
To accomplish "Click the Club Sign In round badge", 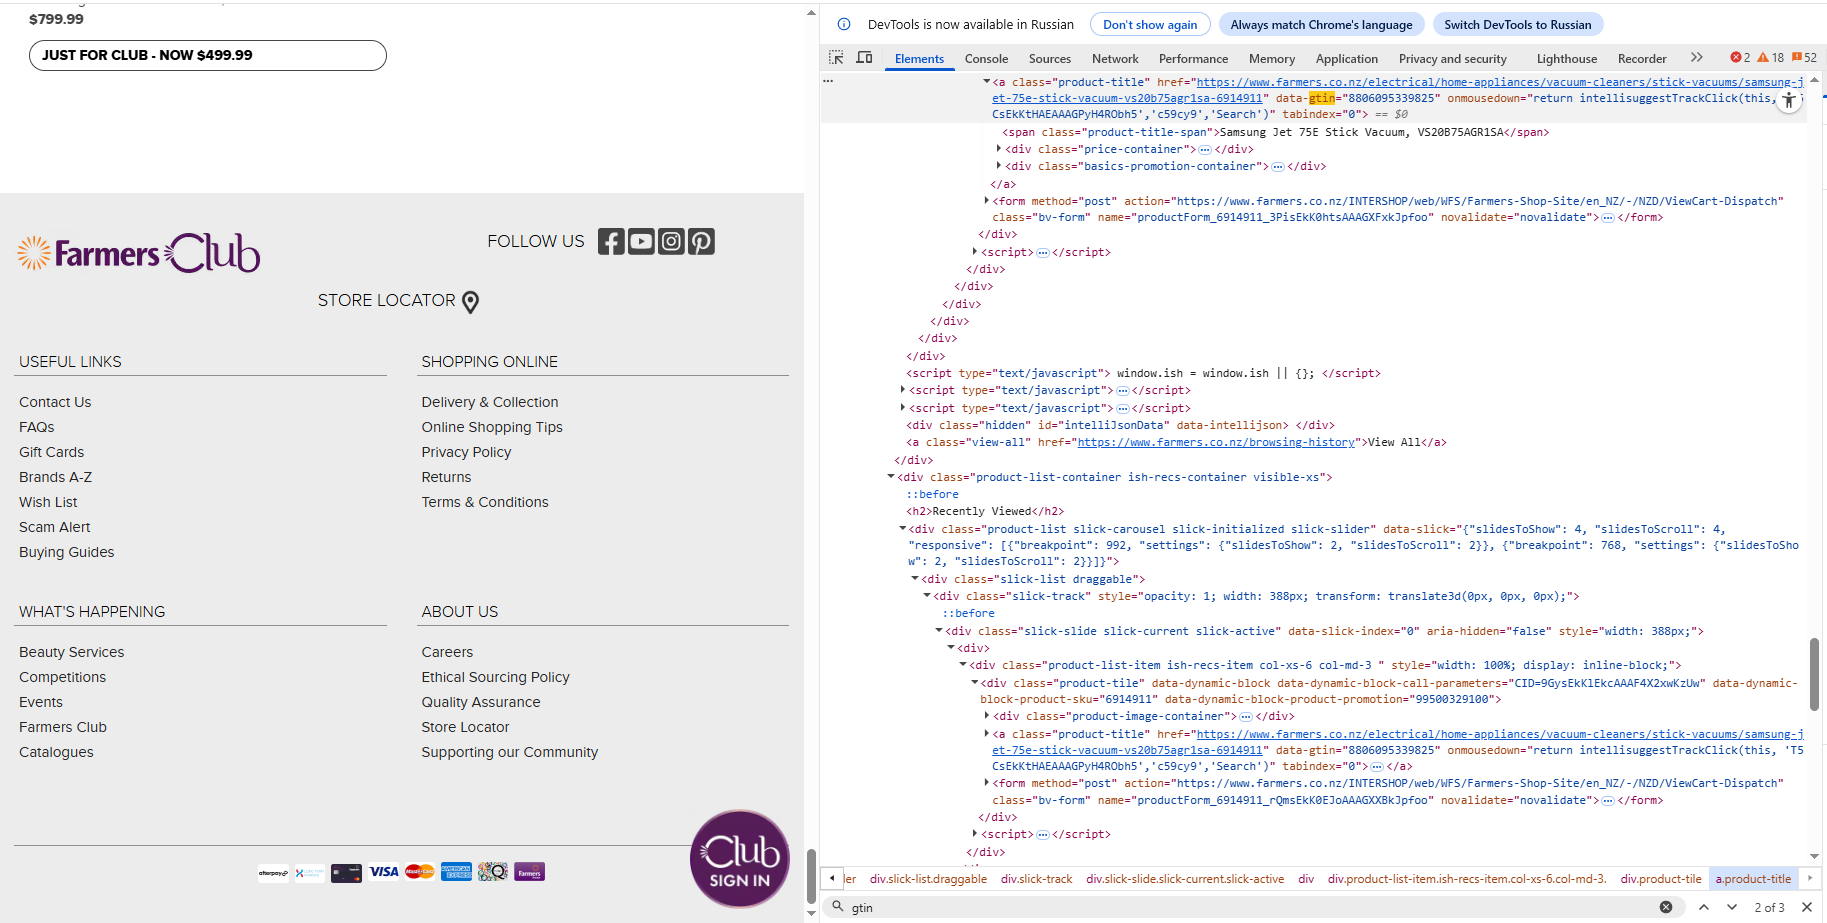I will point(740,858).
